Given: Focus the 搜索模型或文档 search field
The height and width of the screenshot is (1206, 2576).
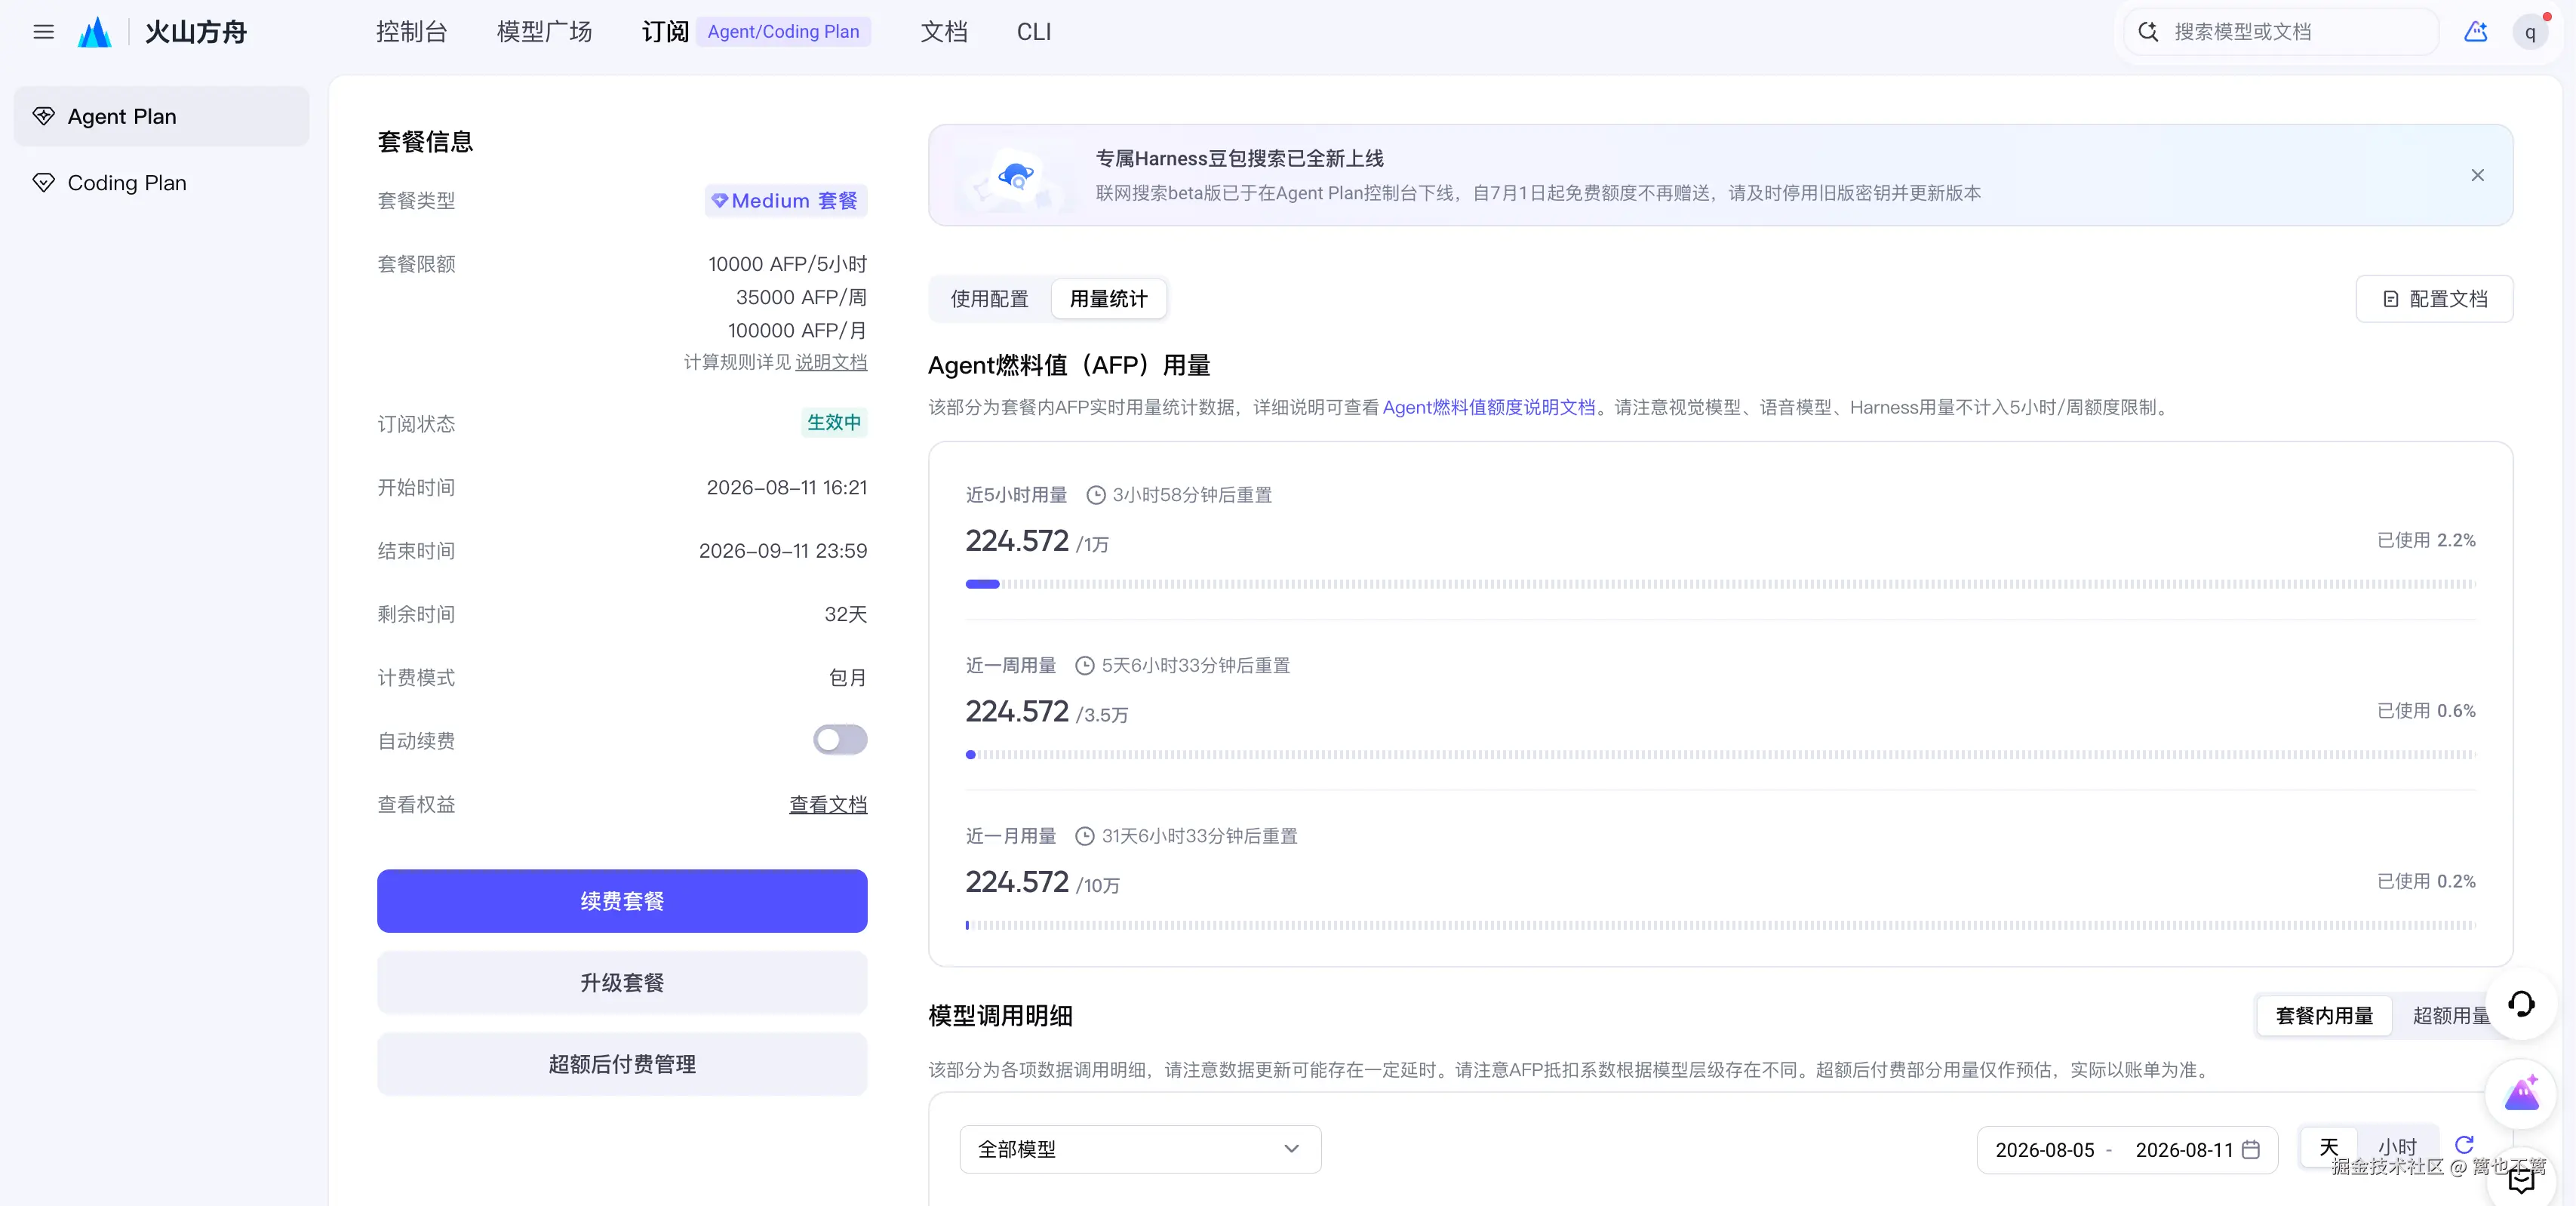Looking at the screenshot, I should [2282, 32].
